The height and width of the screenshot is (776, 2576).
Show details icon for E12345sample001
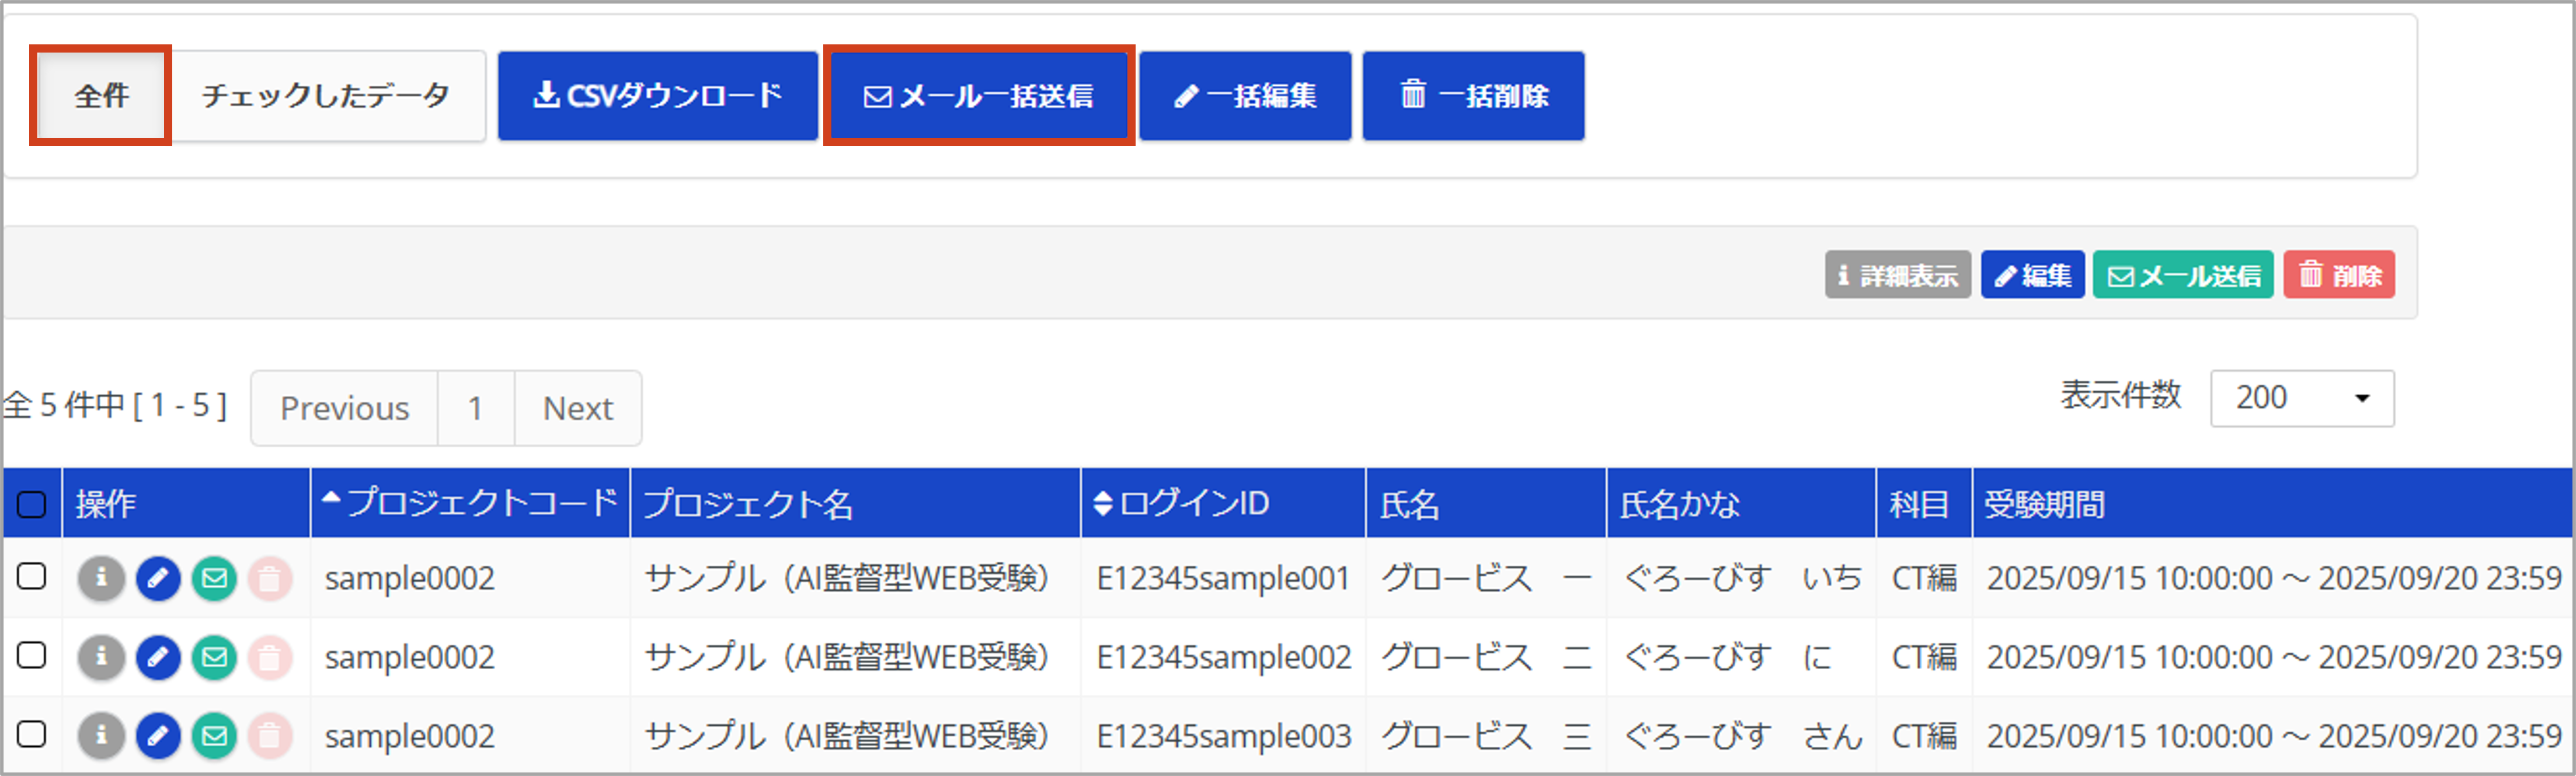click(101, 578)
